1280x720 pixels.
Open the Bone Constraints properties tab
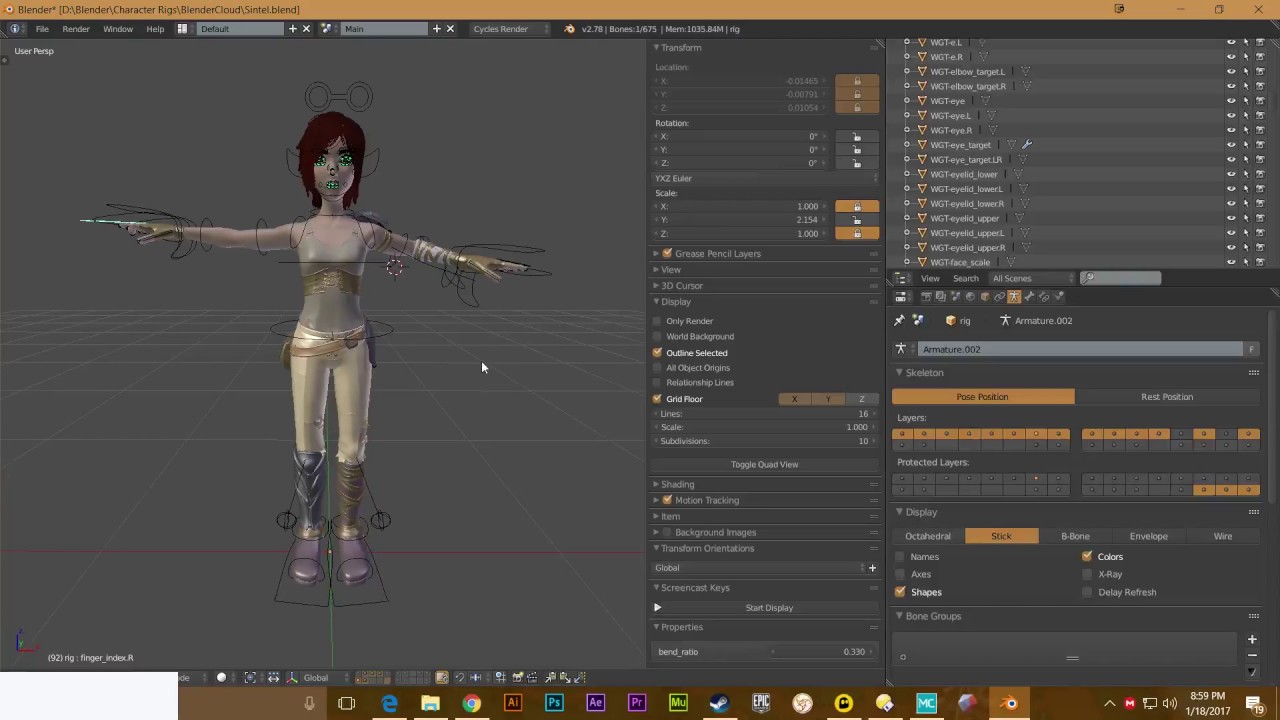click(x=1044, y=297)
